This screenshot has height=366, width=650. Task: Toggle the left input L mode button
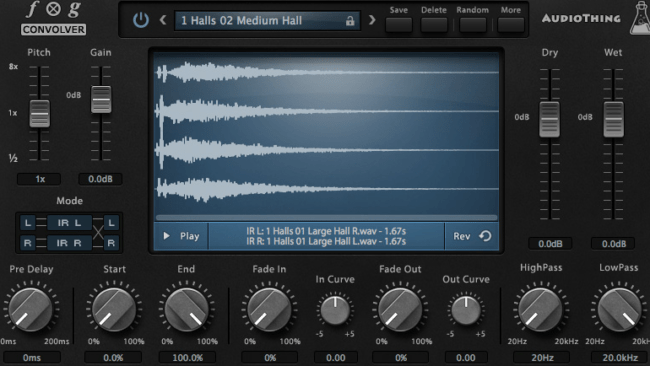coord(28,223)
